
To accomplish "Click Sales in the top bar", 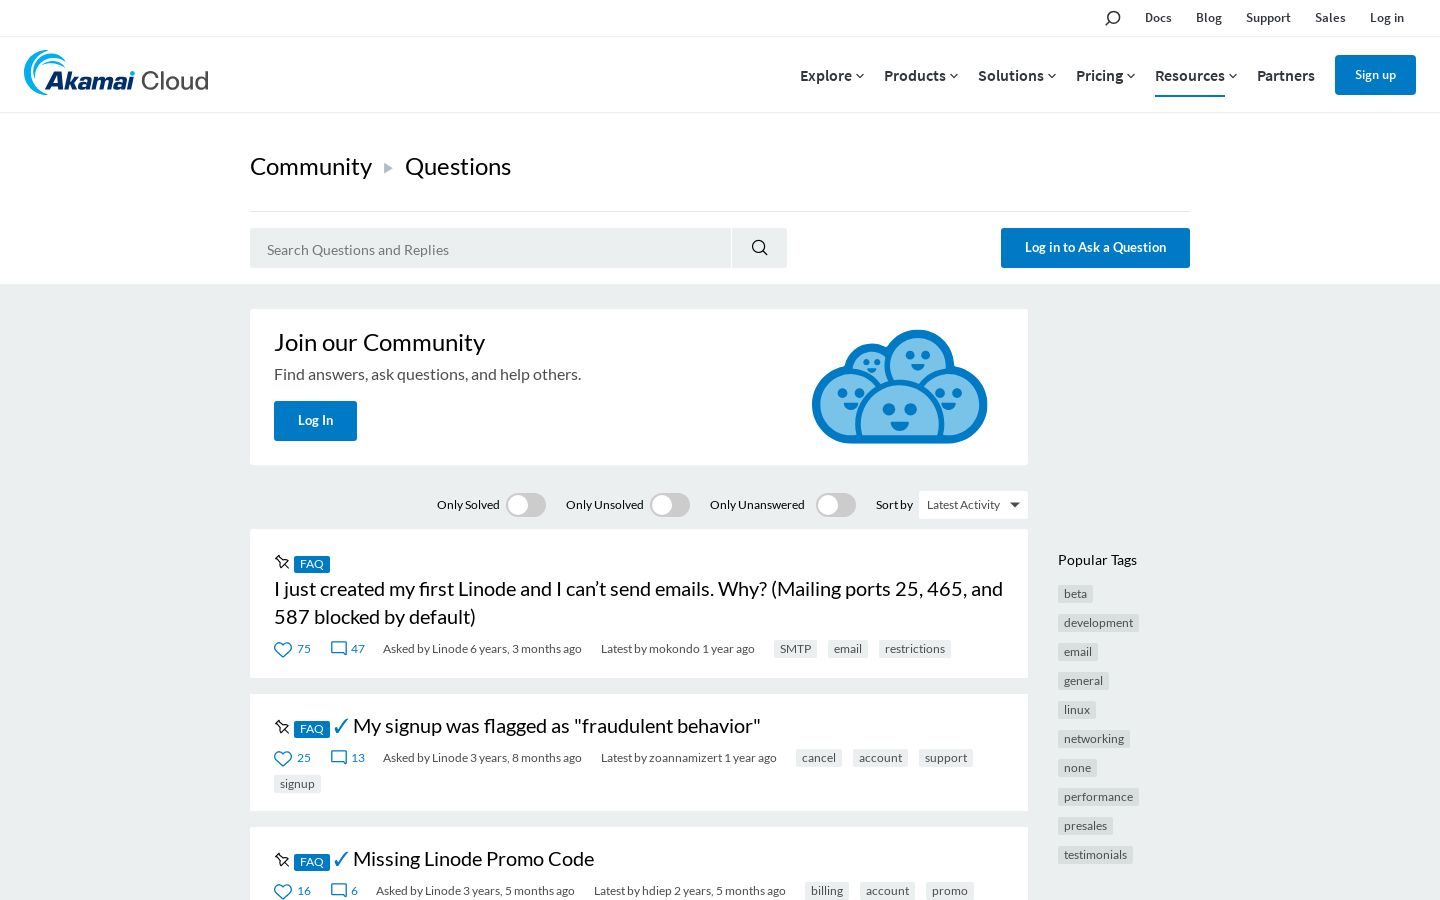I will point(1330,18).
